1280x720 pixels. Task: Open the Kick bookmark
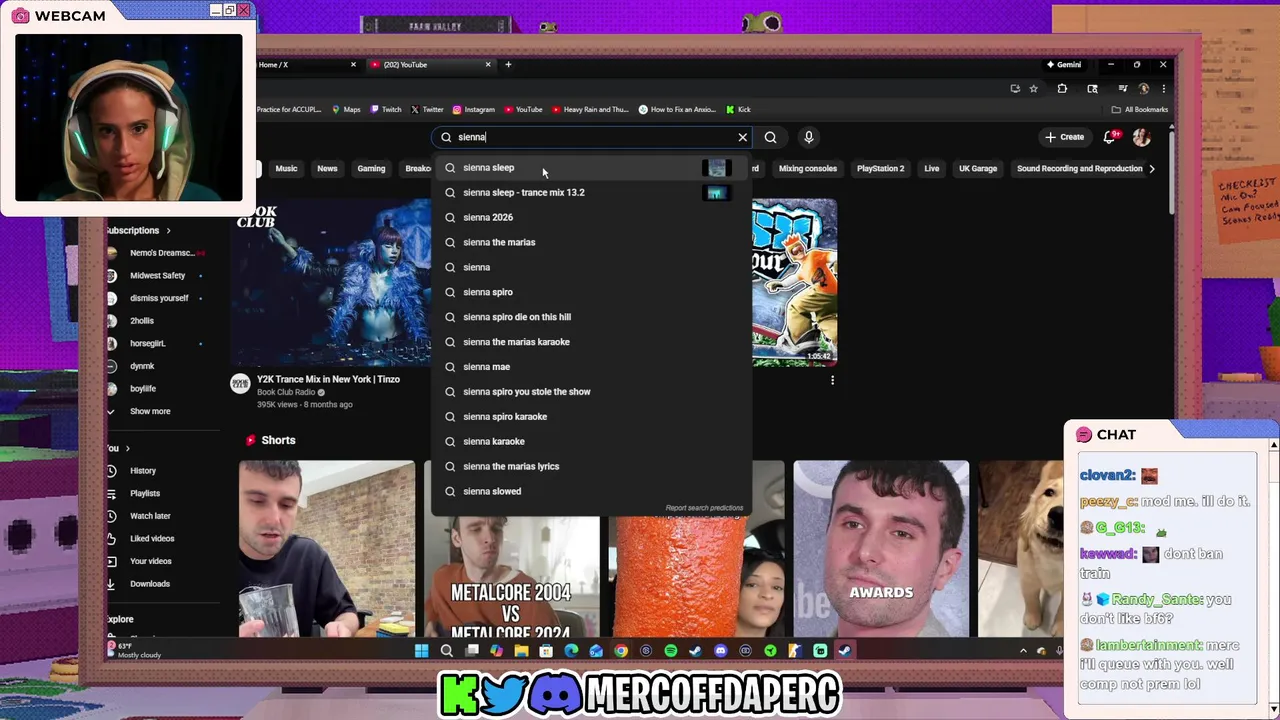click(x=738, y=110)
